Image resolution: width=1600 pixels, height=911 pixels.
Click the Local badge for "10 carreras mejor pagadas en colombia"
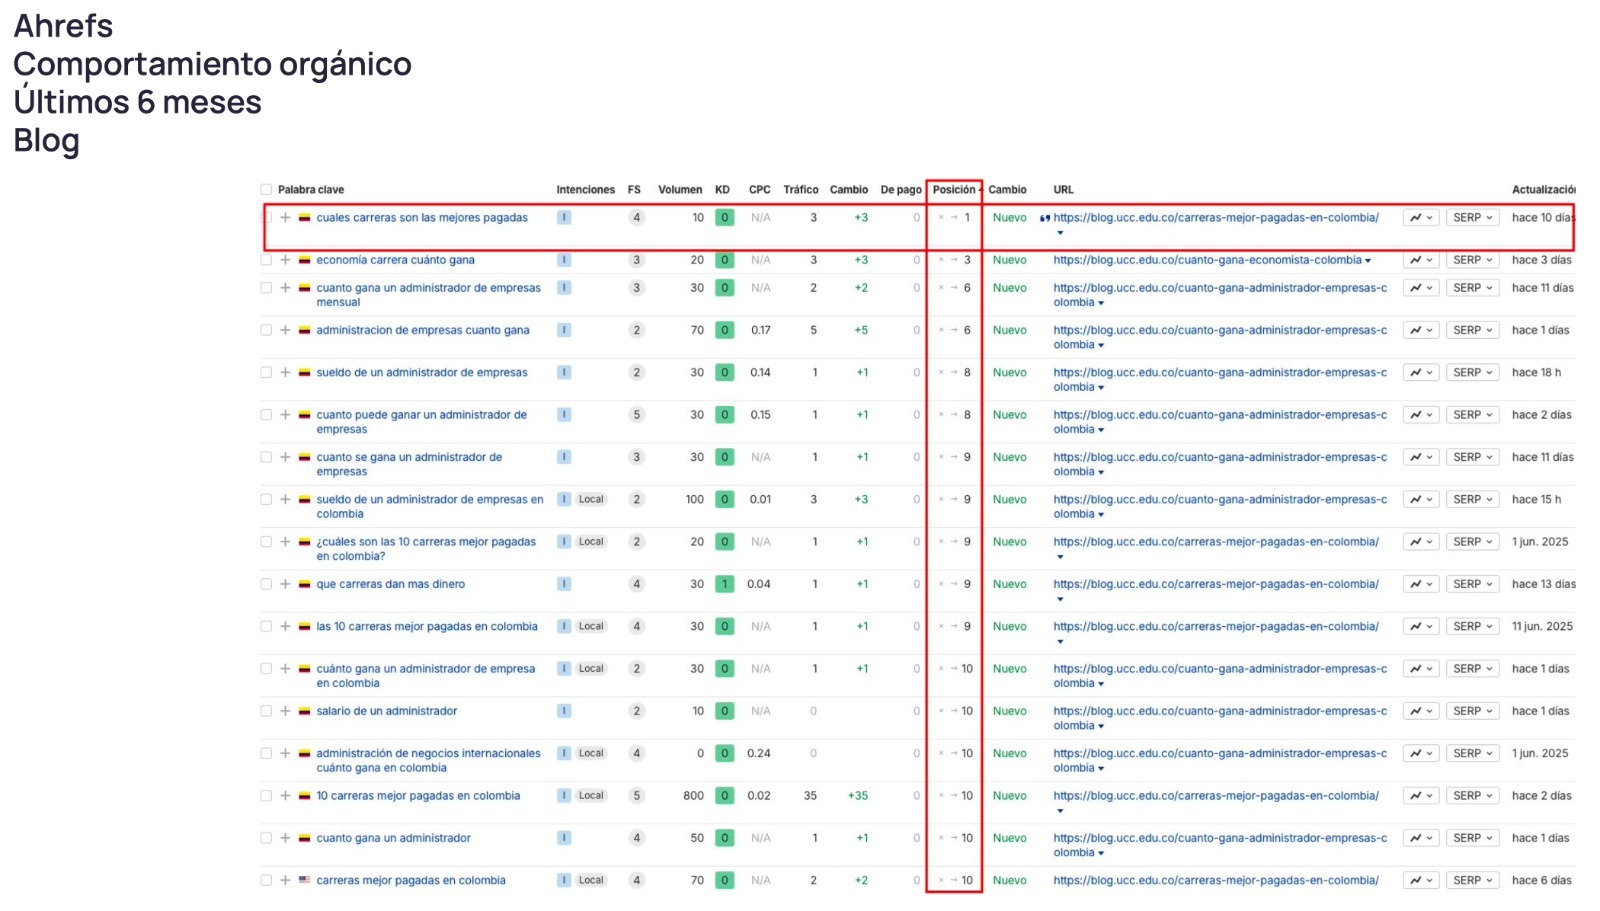(591, 796)
